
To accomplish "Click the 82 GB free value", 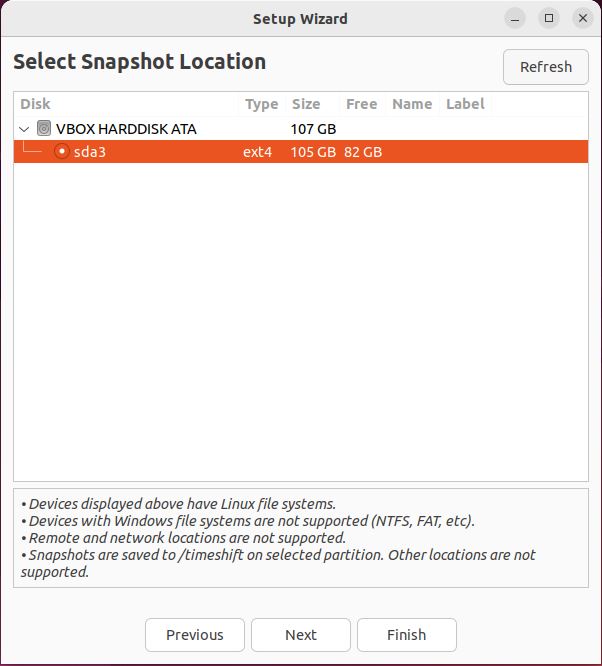I will click(x=363, y=152).
